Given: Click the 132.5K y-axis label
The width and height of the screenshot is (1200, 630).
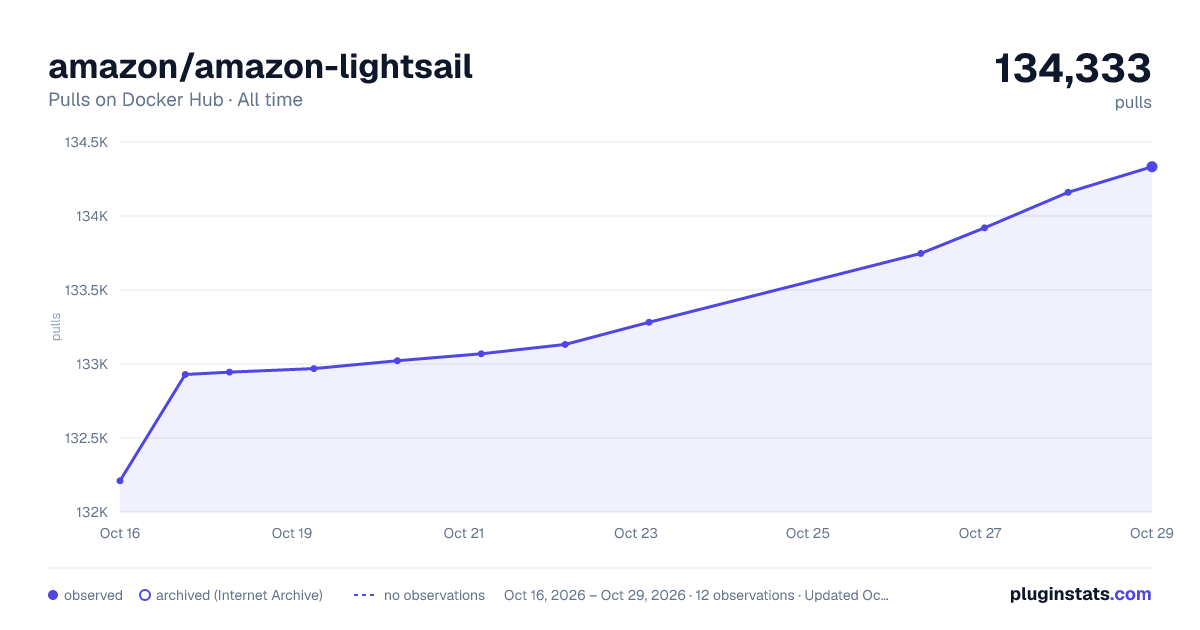Looking at the screenshot, I should pos(86,439).
